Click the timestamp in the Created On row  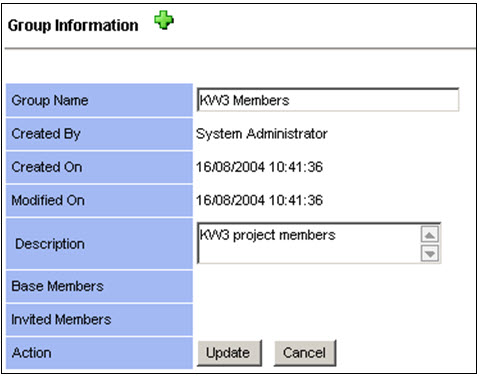click(259, 167)
